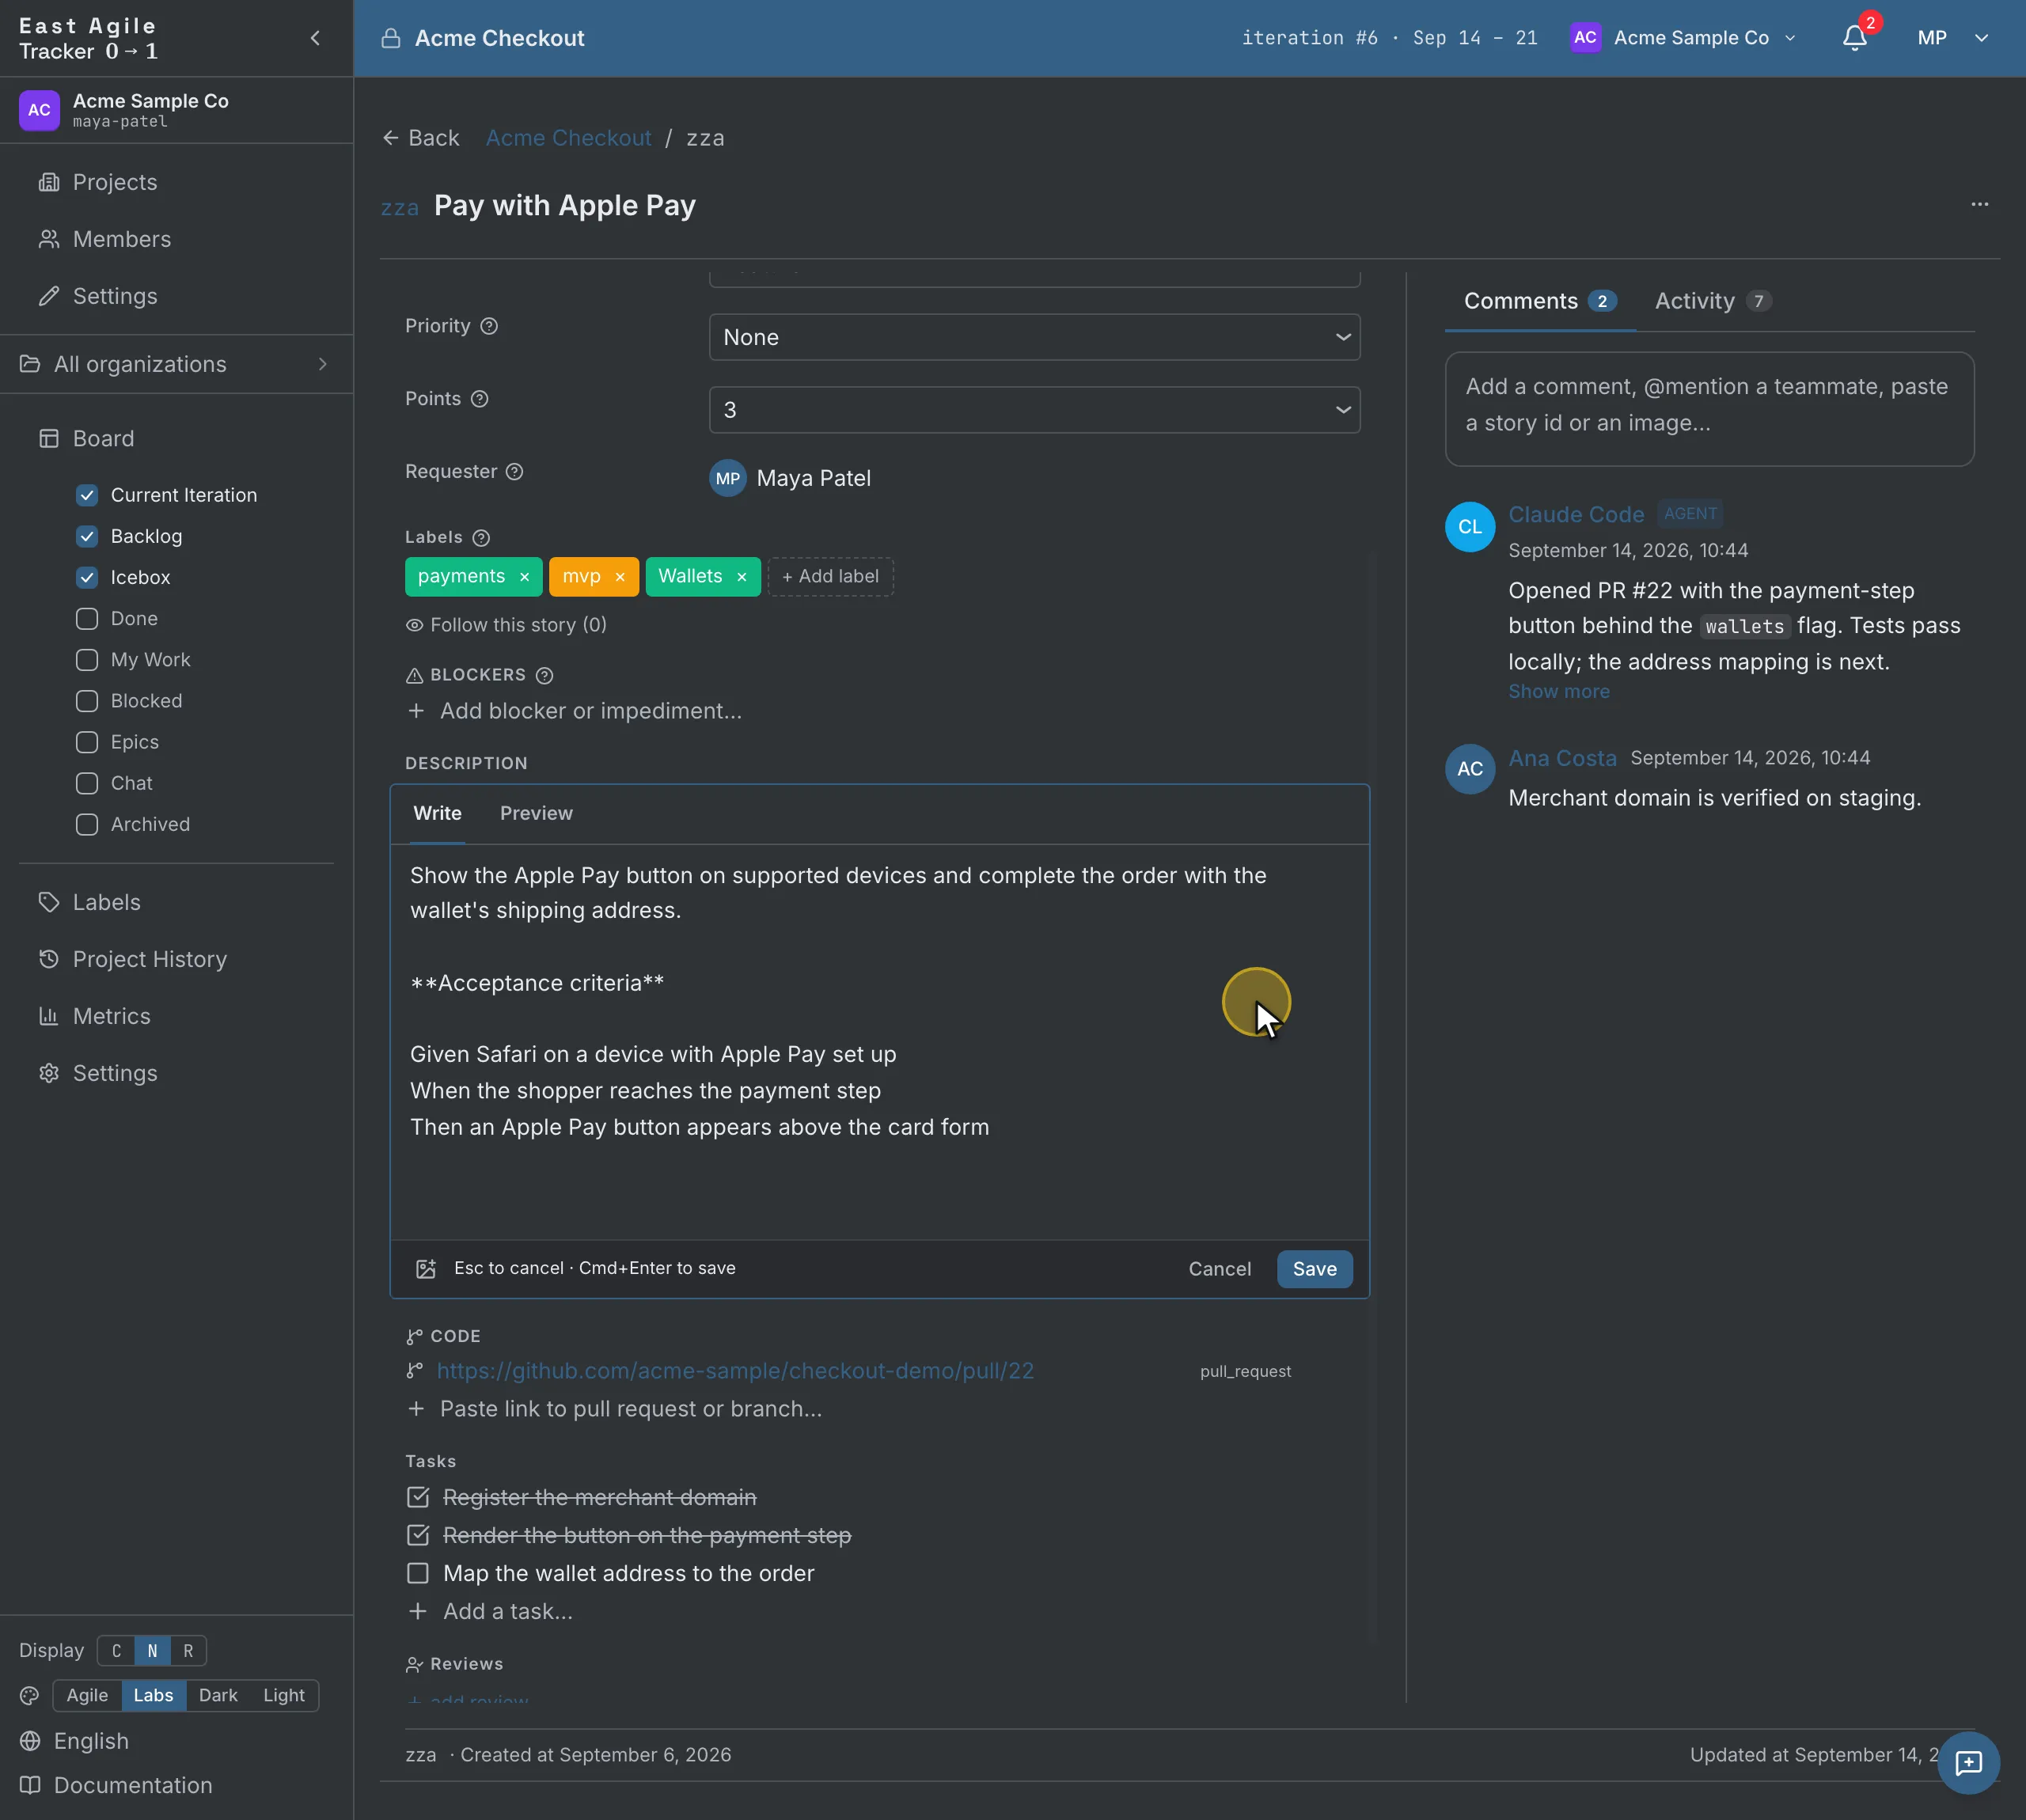Toggle the Current Iteration checkbox
The image size is (2026, 1820).
[87, 495]
